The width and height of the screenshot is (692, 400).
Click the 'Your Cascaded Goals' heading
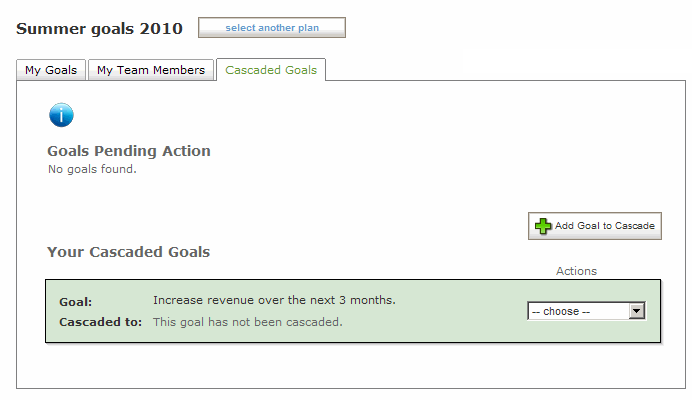coord(128,252)
